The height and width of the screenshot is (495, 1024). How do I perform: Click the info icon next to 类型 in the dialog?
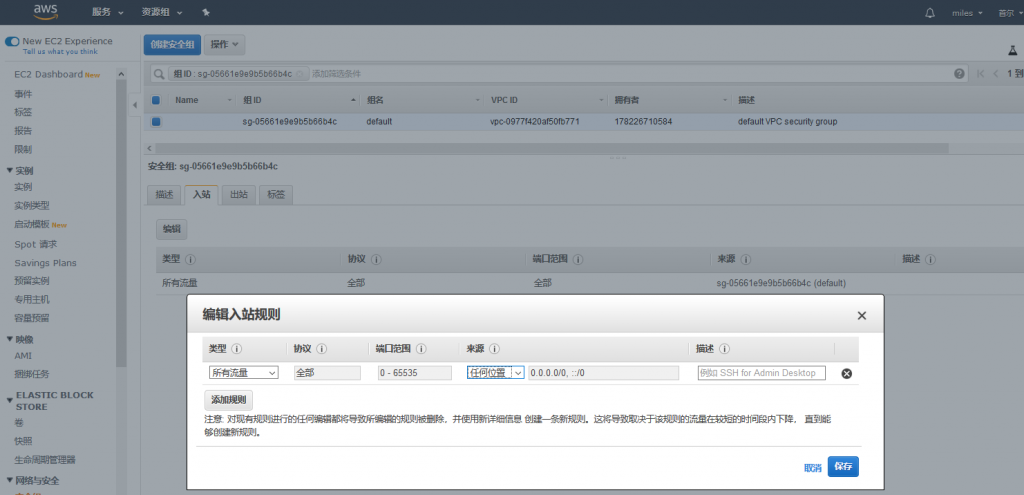238,349
